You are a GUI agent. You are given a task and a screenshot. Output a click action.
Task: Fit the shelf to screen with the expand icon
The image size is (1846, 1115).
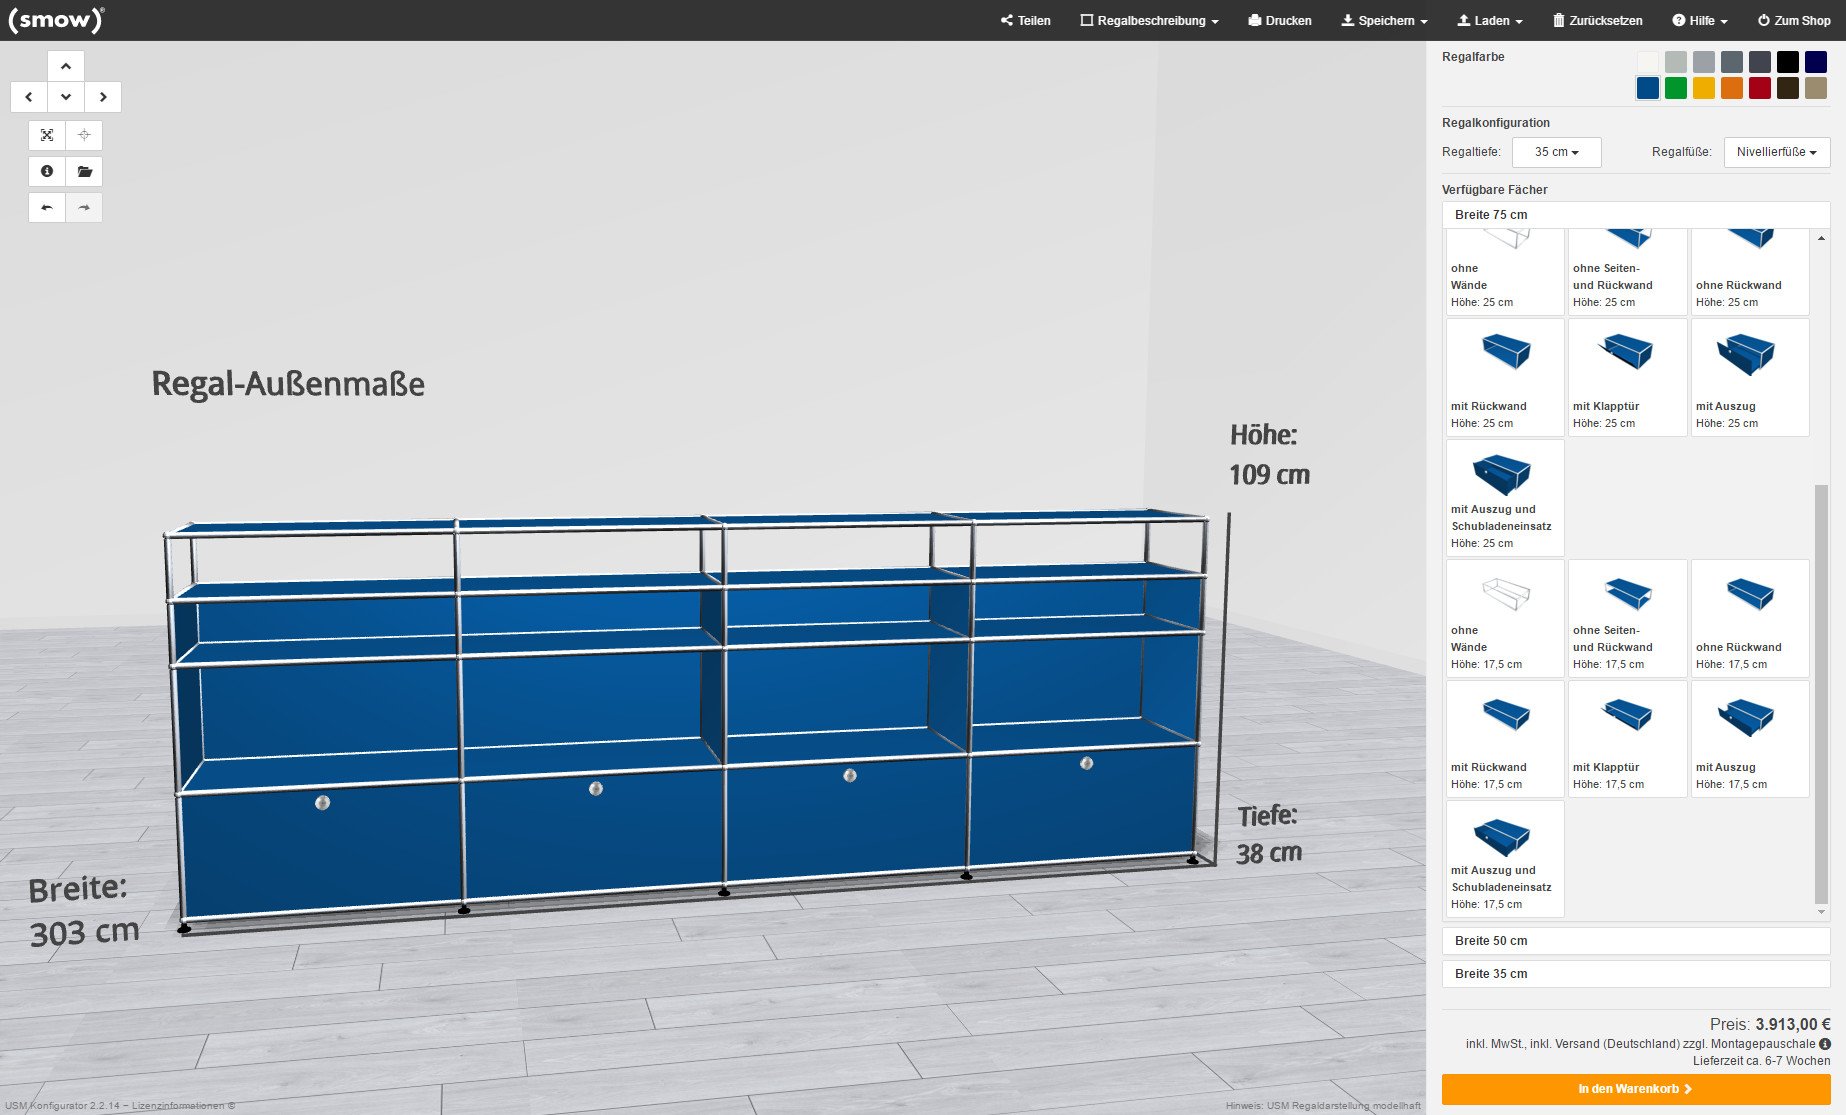coord(47,135)
